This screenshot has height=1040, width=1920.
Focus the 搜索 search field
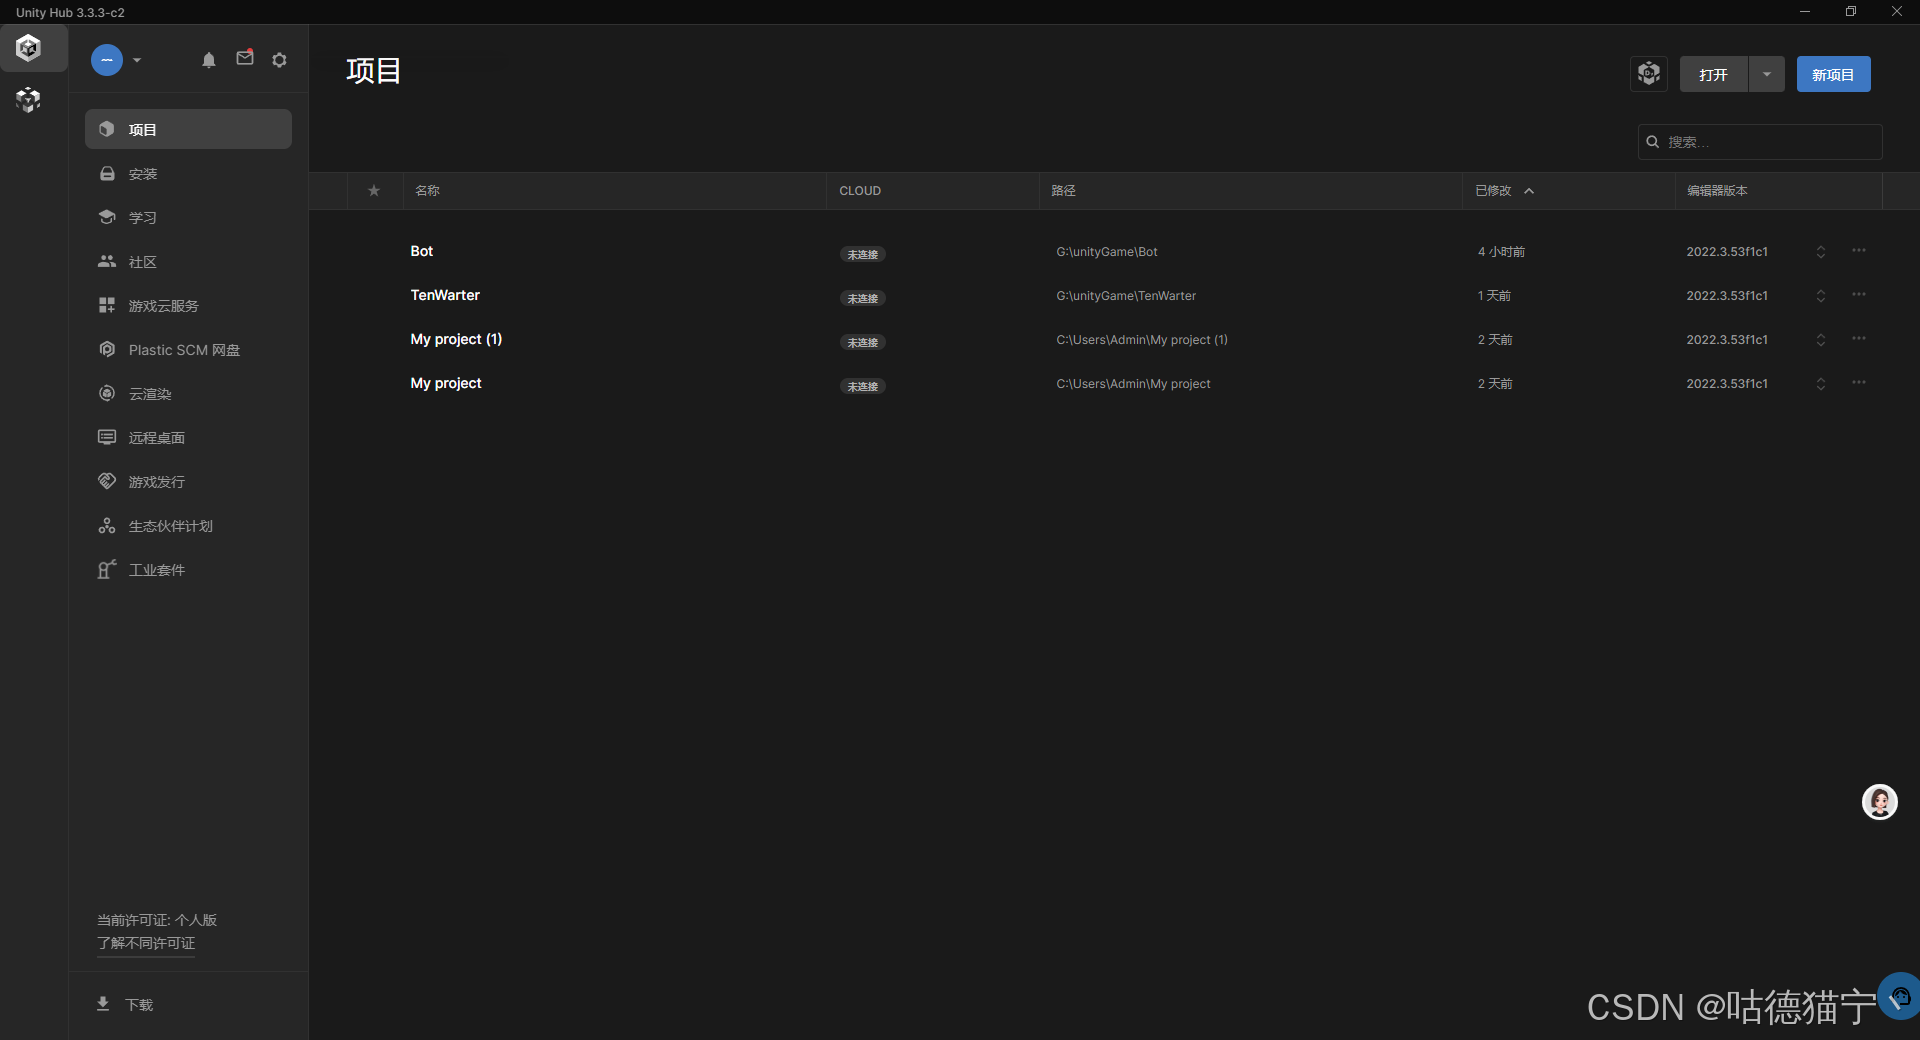click(1760, 142)
